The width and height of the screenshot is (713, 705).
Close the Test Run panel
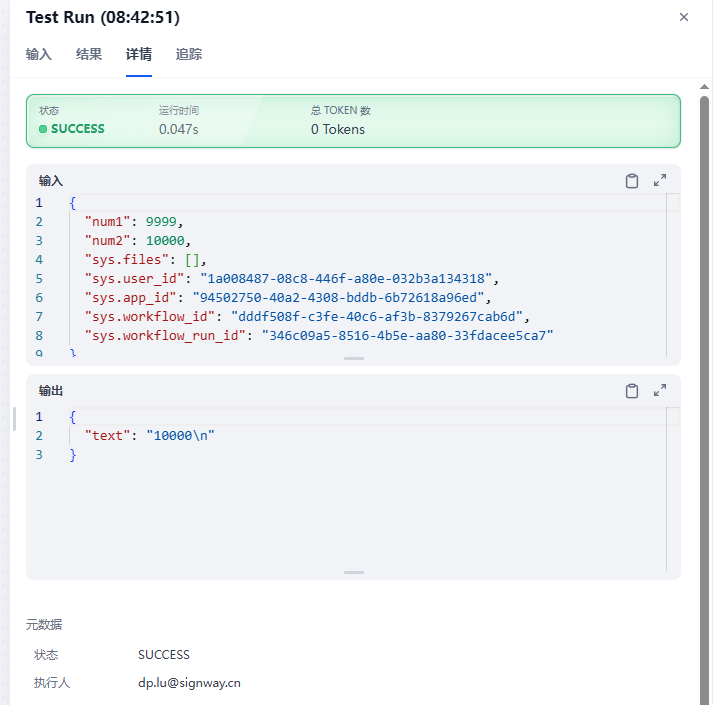683,17
